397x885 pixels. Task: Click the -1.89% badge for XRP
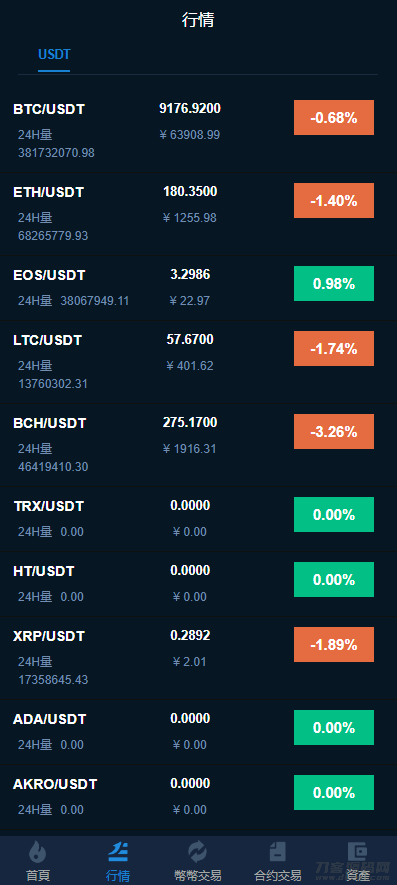[x=334, y=644]
